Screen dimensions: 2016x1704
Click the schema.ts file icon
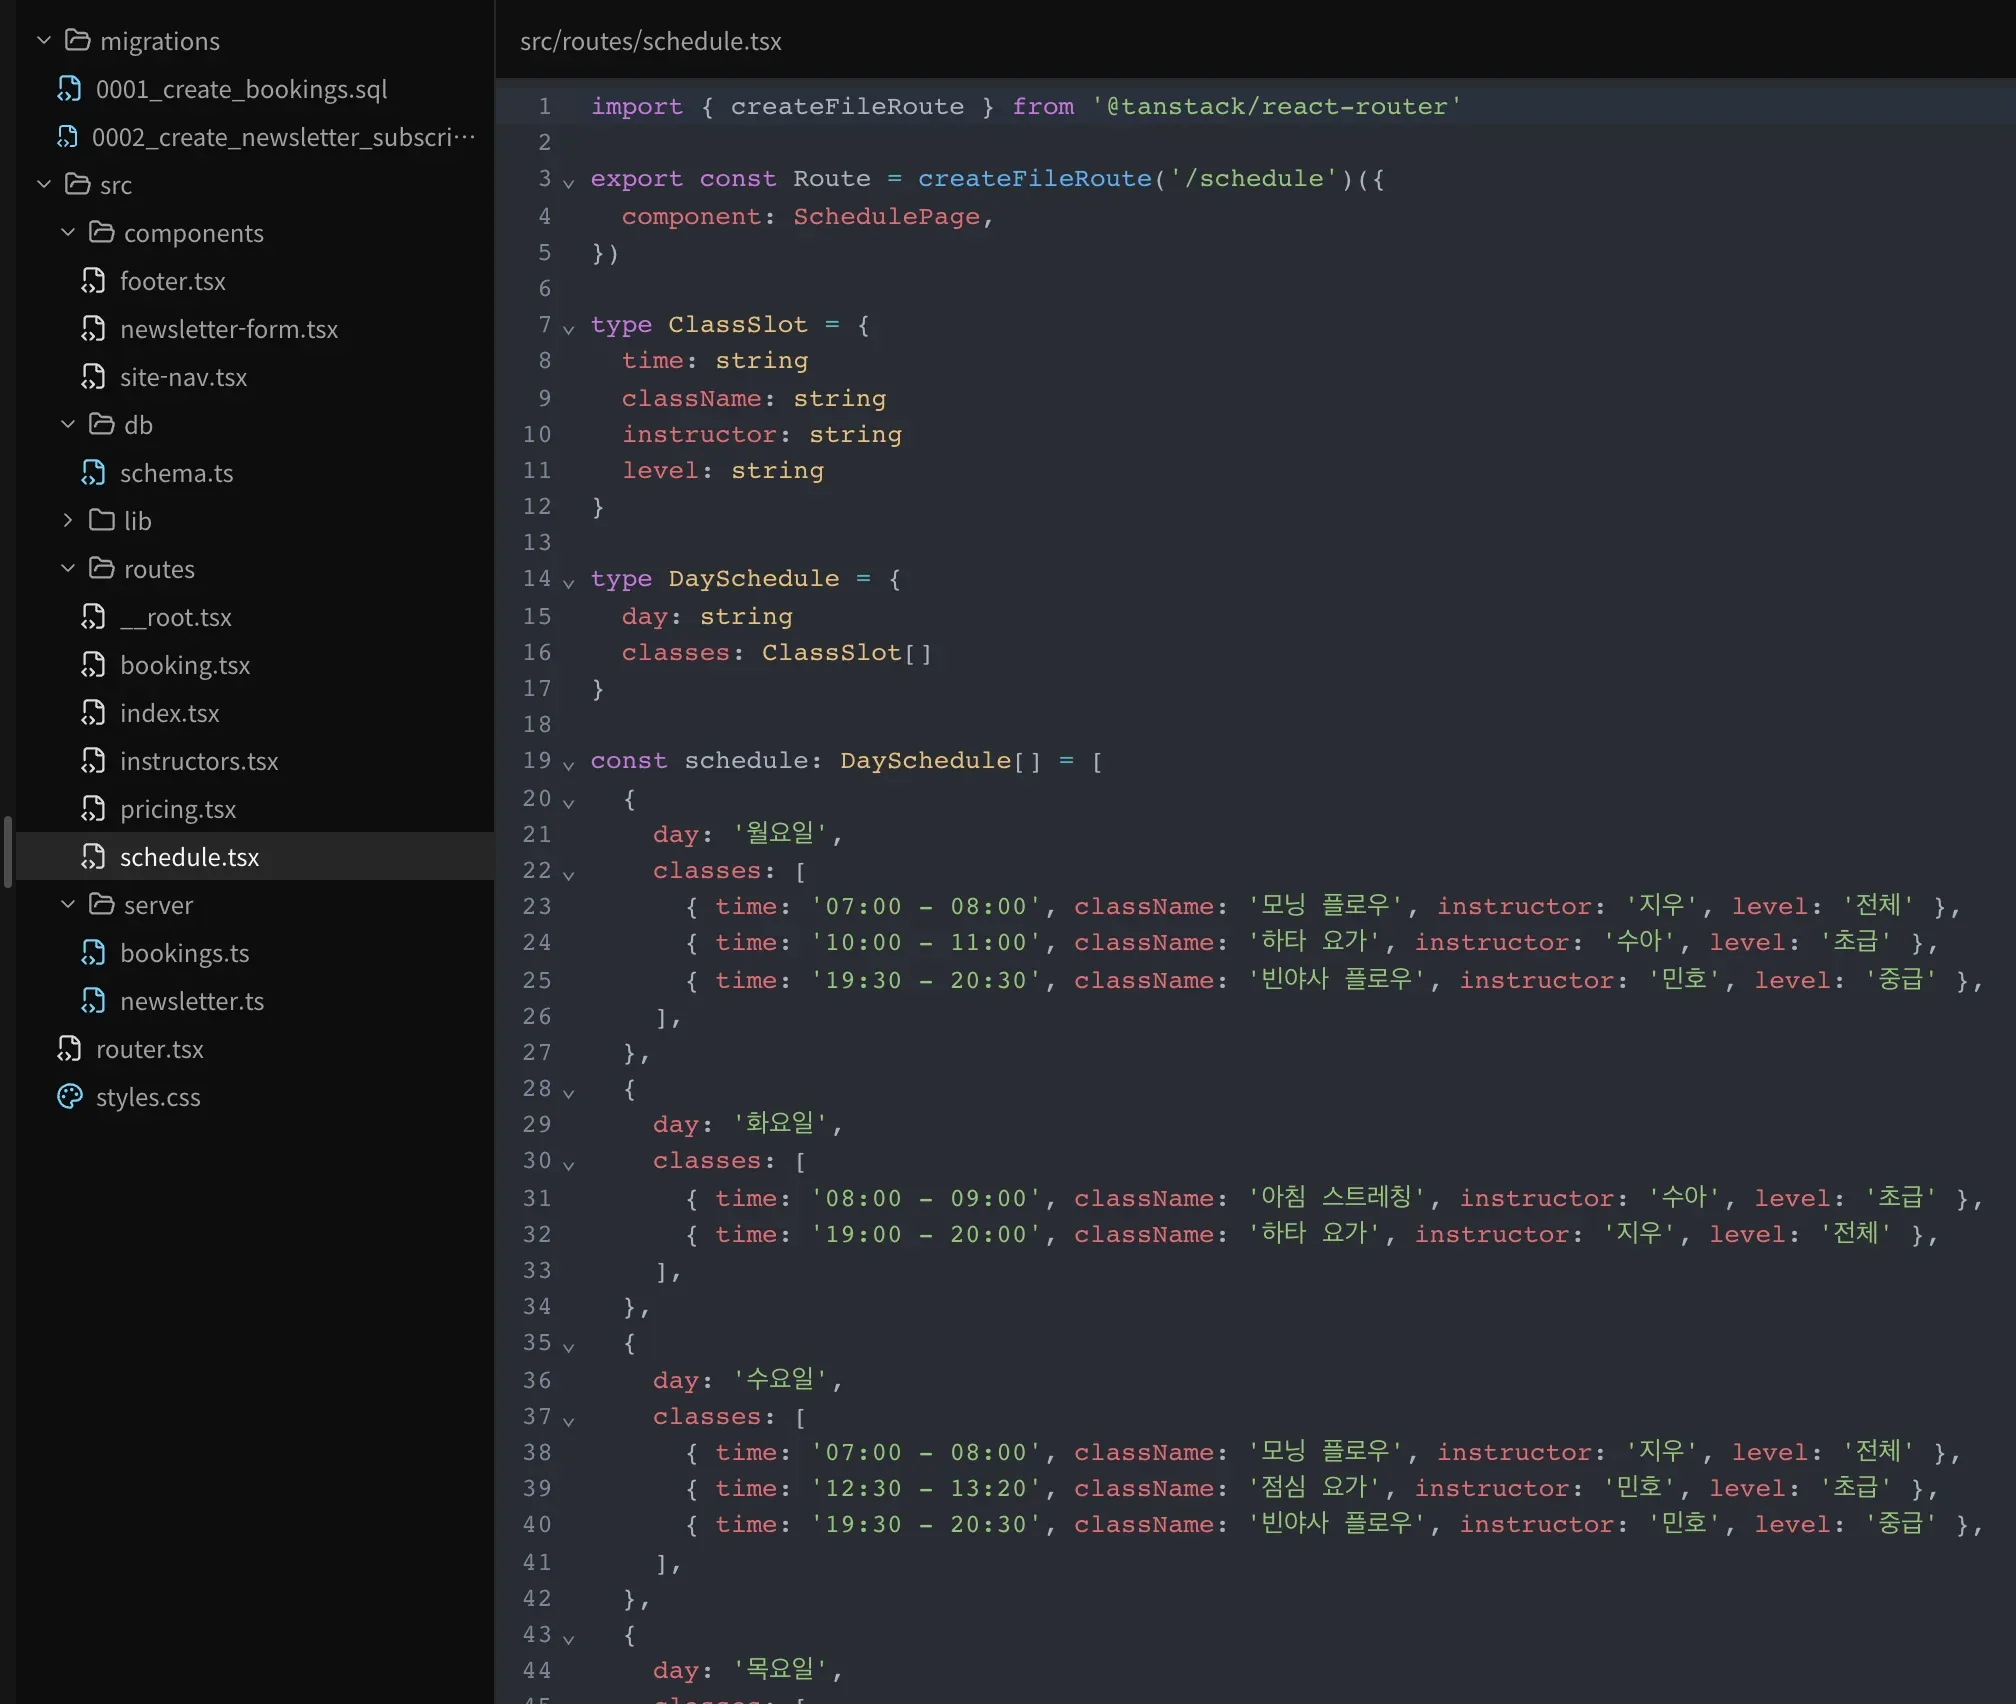tap(93, 473)
